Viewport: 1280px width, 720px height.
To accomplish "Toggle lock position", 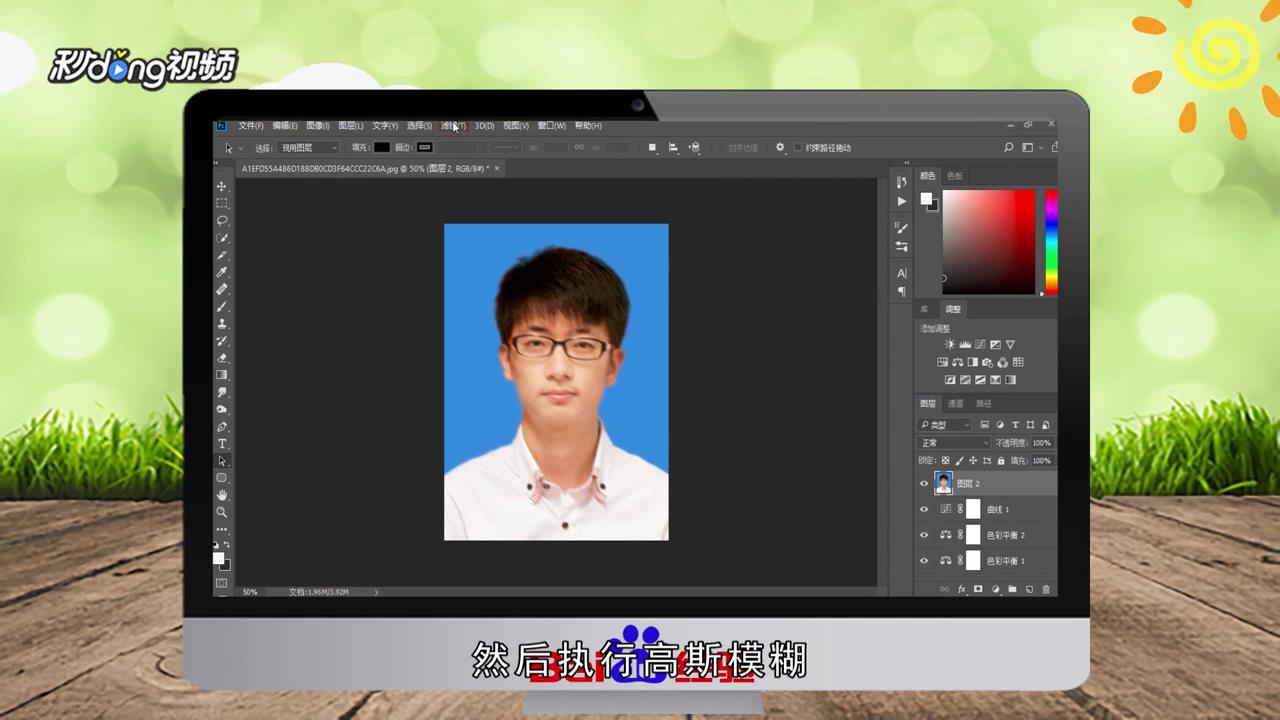I will [x=973, y=460].
